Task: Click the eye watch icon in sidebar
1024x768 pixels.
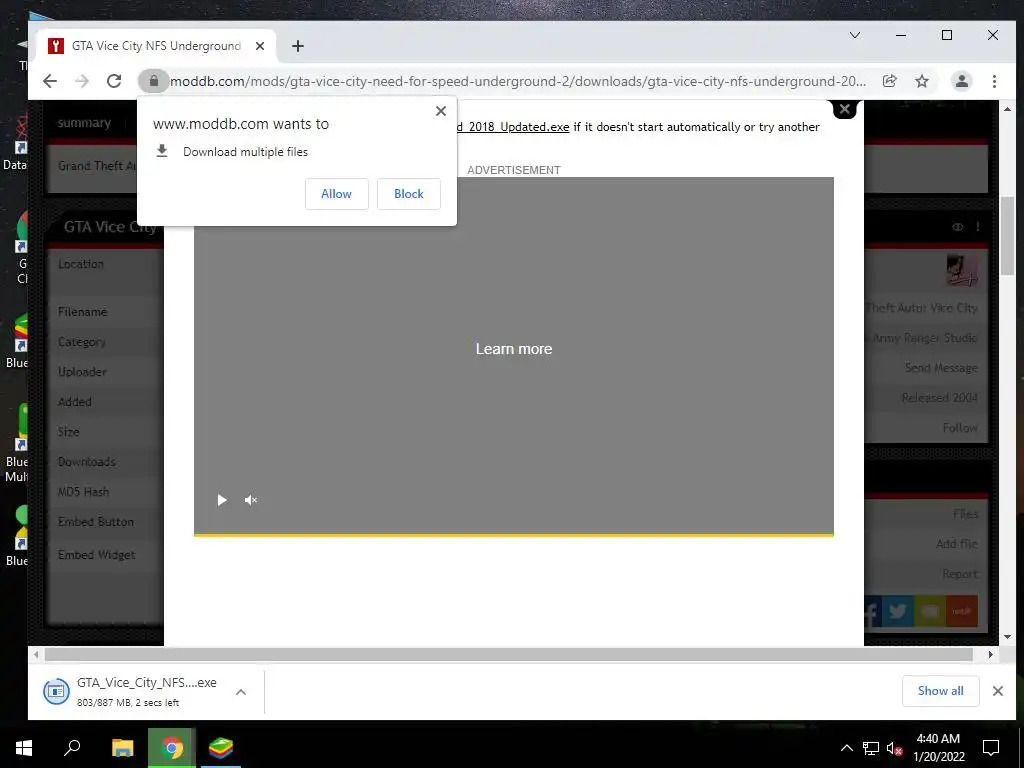Action: [x=957, y=227]
